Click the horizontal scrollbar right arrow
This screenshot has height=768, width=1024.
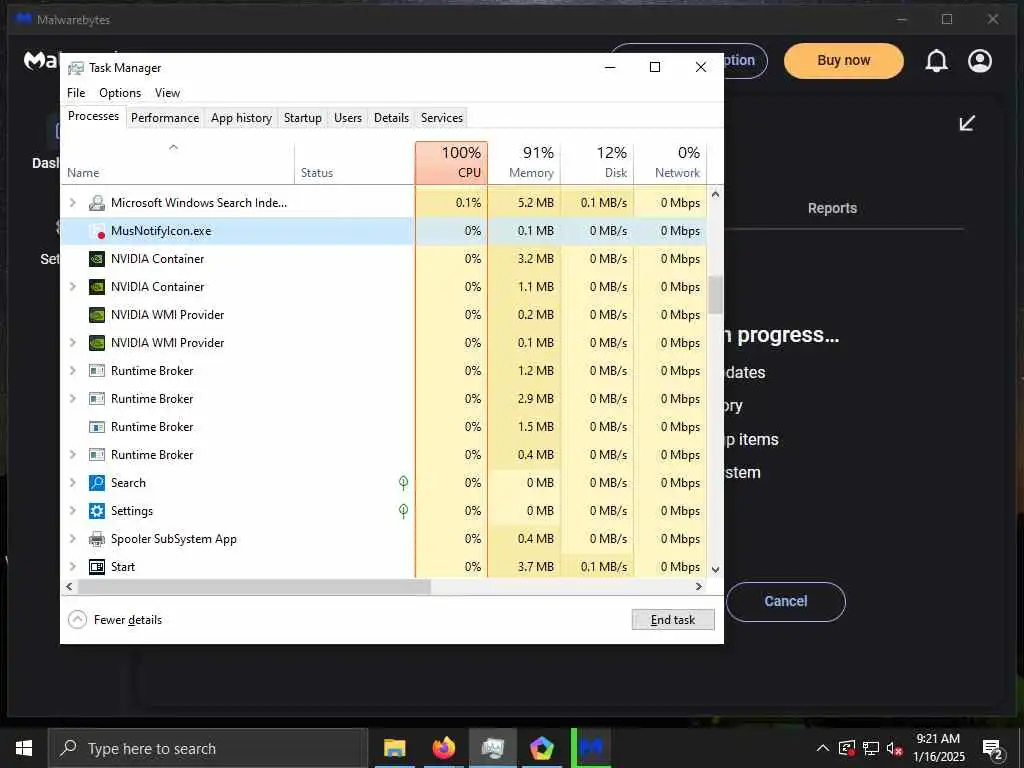(699, 586)
